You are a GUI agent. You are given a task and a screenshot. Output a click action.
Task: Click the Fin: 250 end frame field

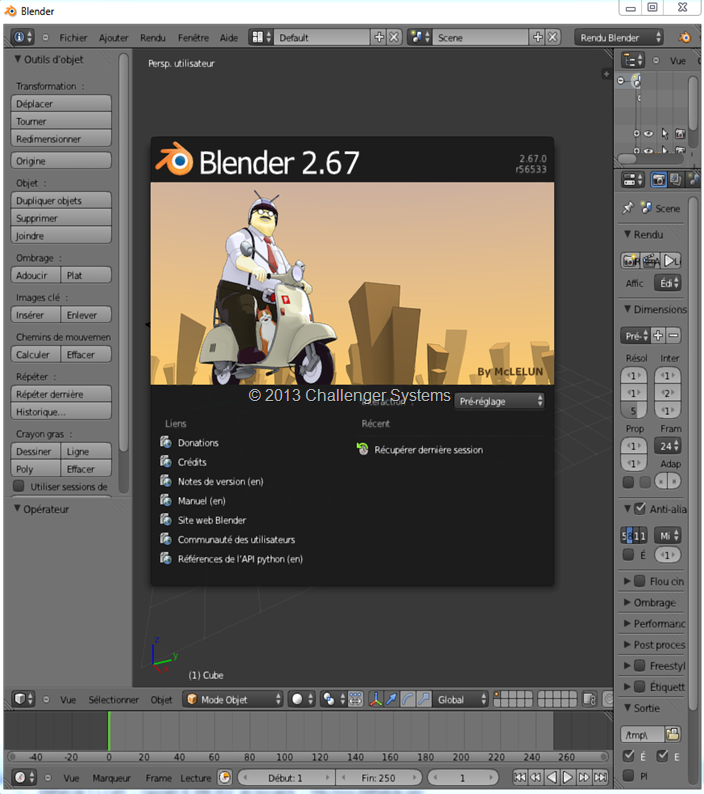(x=378, y=777)
